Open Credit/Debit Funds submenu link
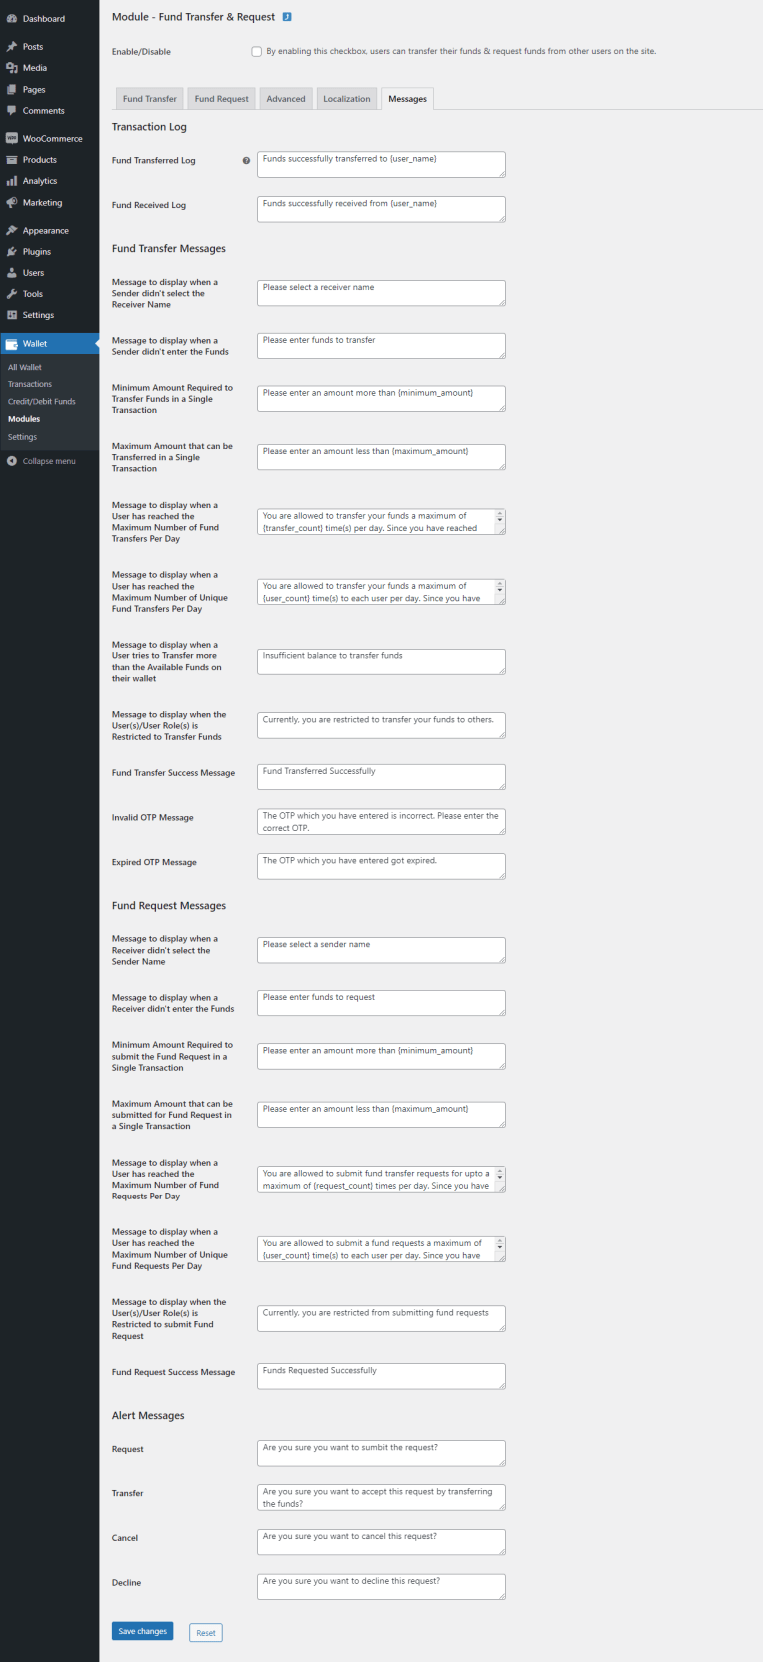The height and width of the screenshot is (1662, 763). 42,402
